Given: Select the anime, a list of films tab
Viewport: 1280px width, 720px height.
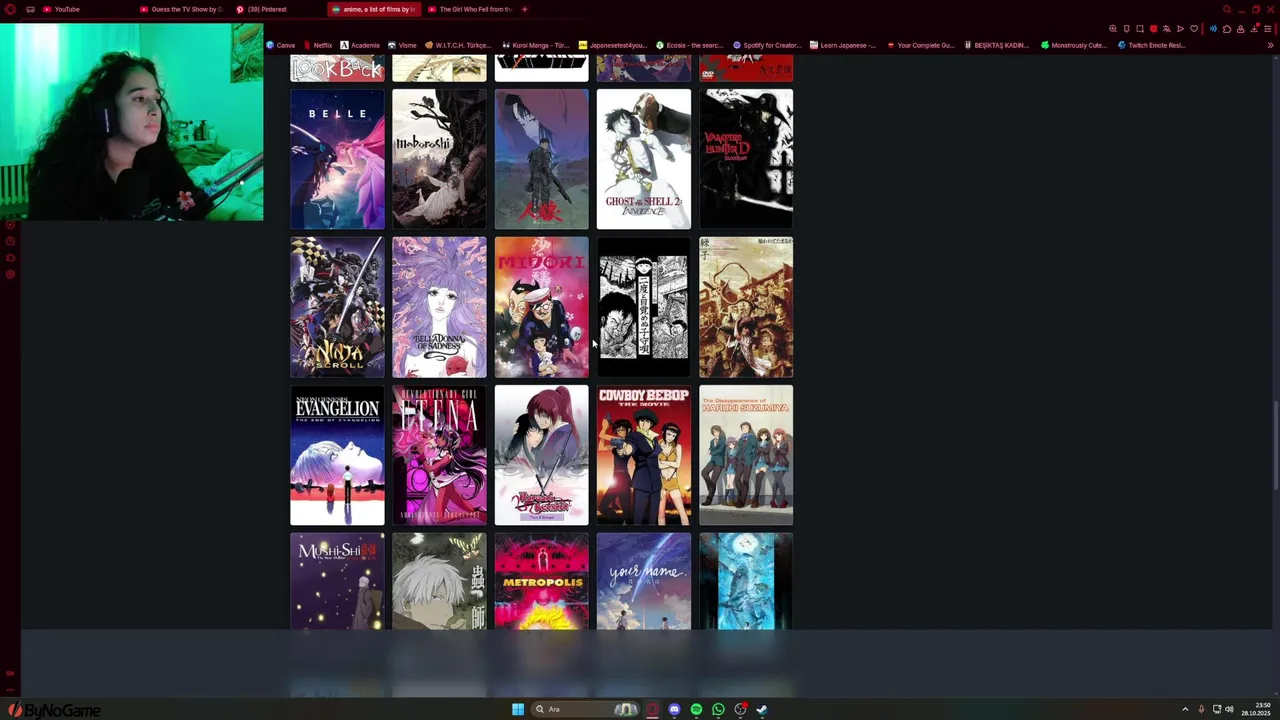Looking at the screenshot, I should 374,9.
